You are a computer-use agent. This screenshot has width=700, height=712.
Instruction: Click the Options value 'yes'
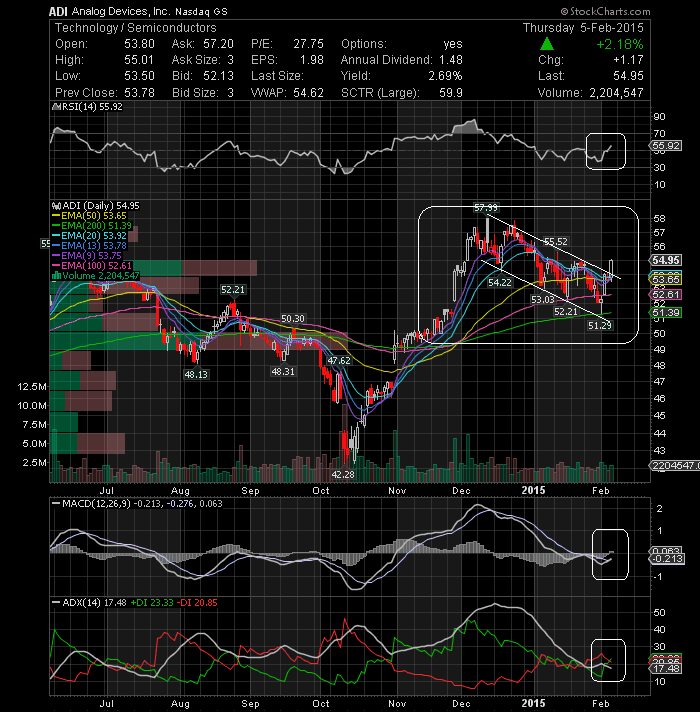click(x=453, y=44)
